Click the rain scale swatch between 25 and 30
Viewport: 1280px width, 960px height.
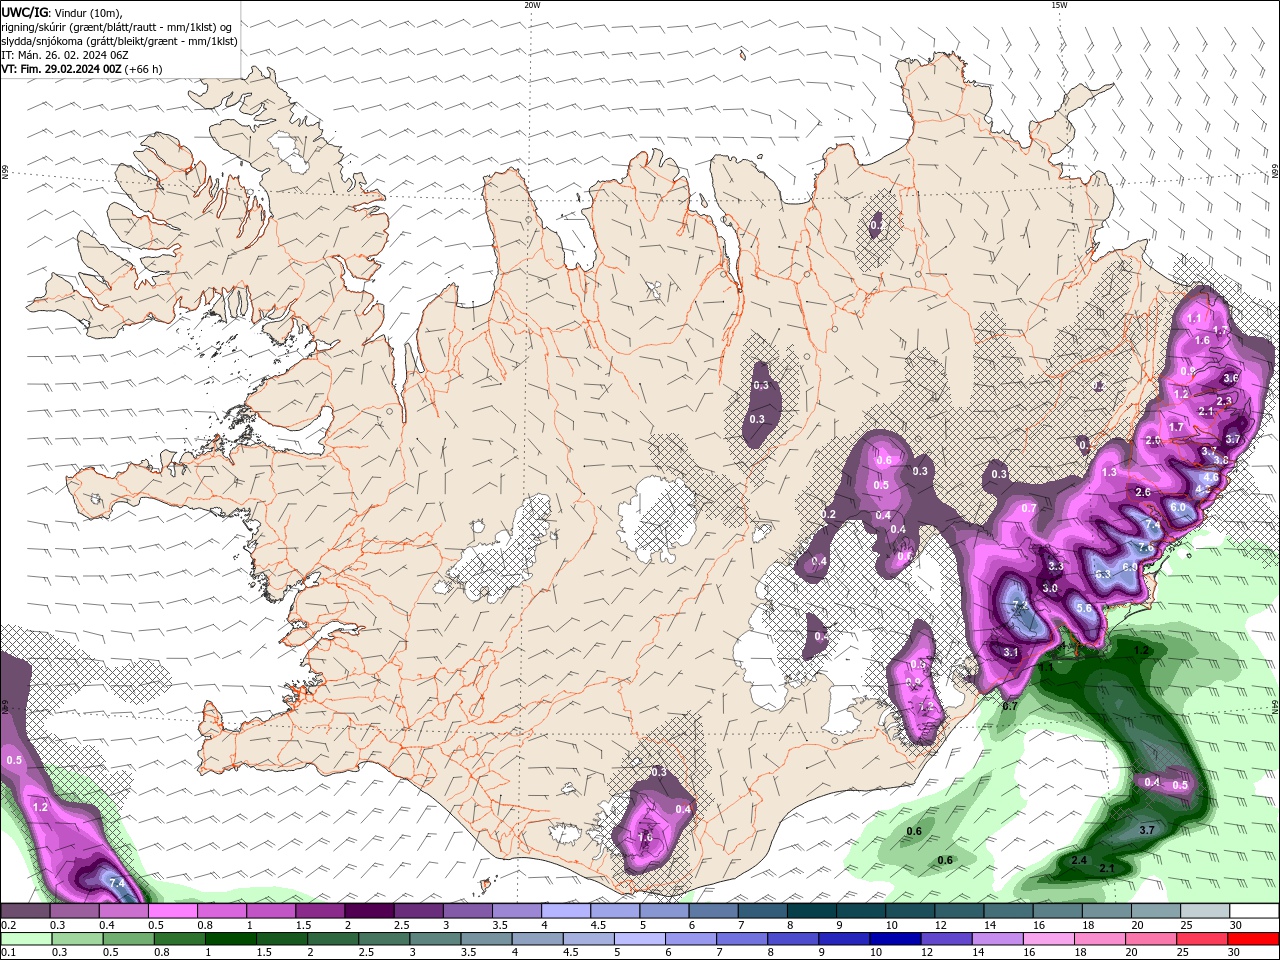pos(1201,939)
